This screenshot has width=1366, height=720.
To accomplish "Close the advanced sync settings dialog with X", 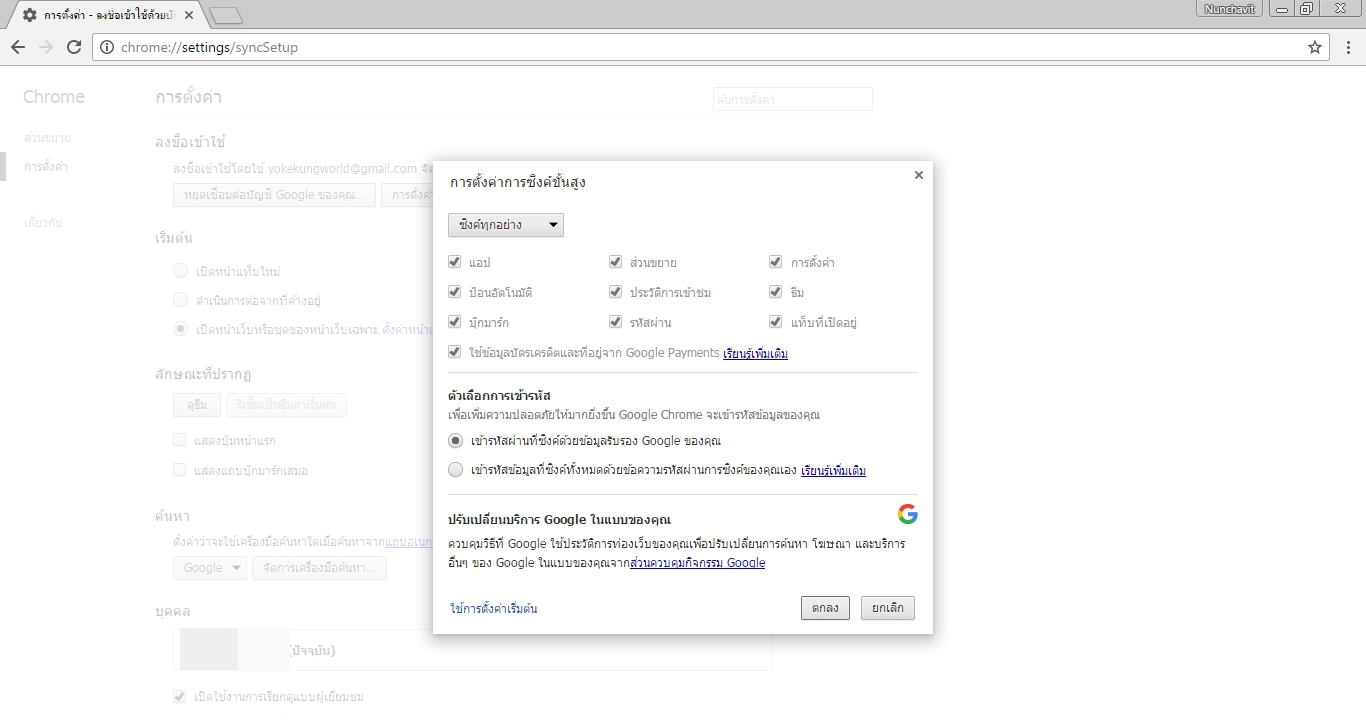I will click(919, 175).
